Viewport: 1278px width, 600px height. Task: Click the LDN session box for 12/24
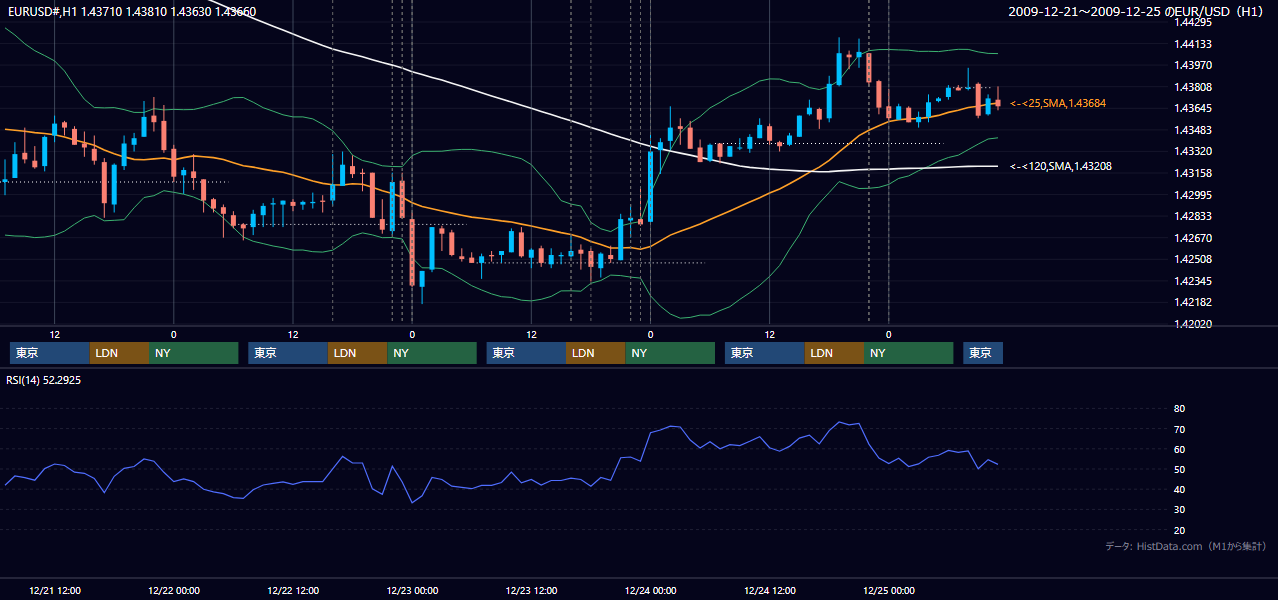(834, 353)
